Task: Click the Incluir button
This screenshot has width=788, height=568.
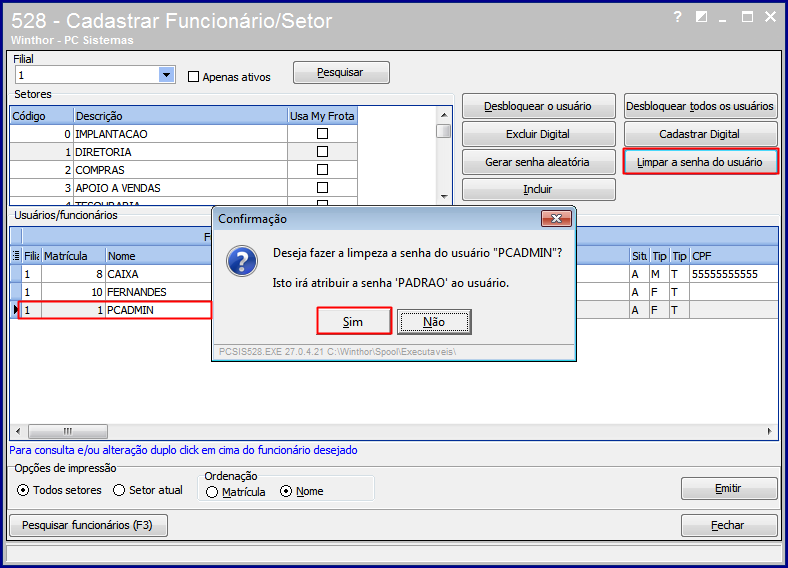Action: [539, 190]
